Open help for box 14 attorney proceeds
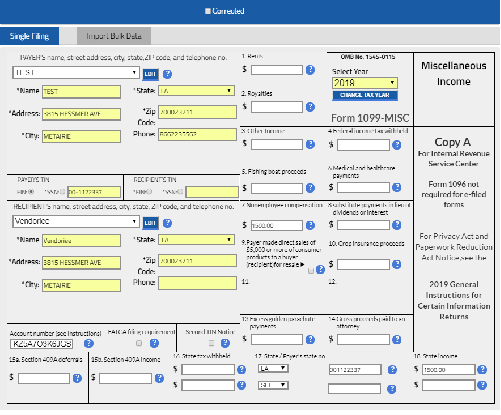Viewport: 501px width, 415px height. click(397, 339)
